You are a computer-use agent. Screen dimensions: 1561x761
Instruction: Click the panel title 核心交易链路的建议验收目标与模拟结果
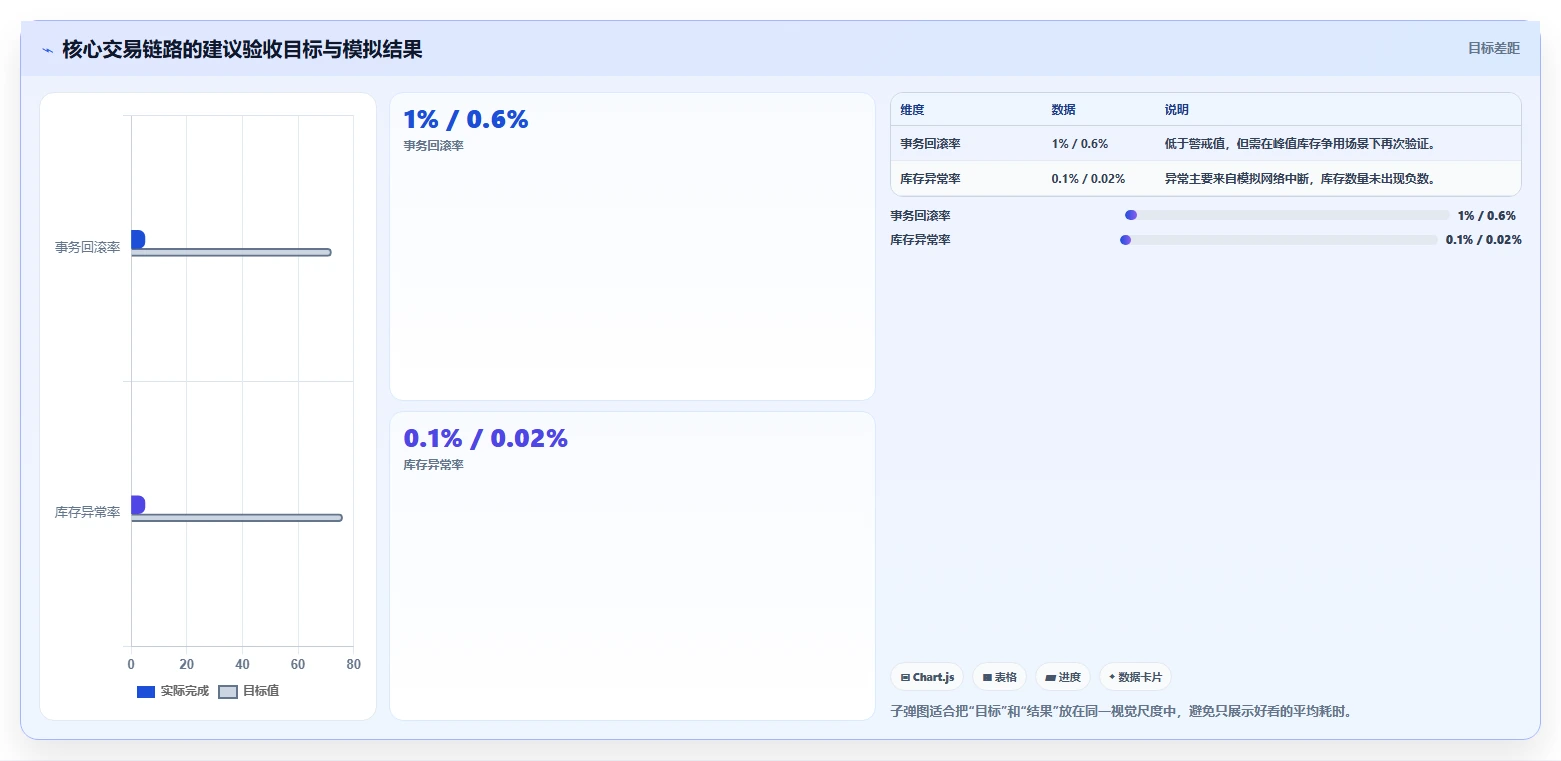point(242,49)
